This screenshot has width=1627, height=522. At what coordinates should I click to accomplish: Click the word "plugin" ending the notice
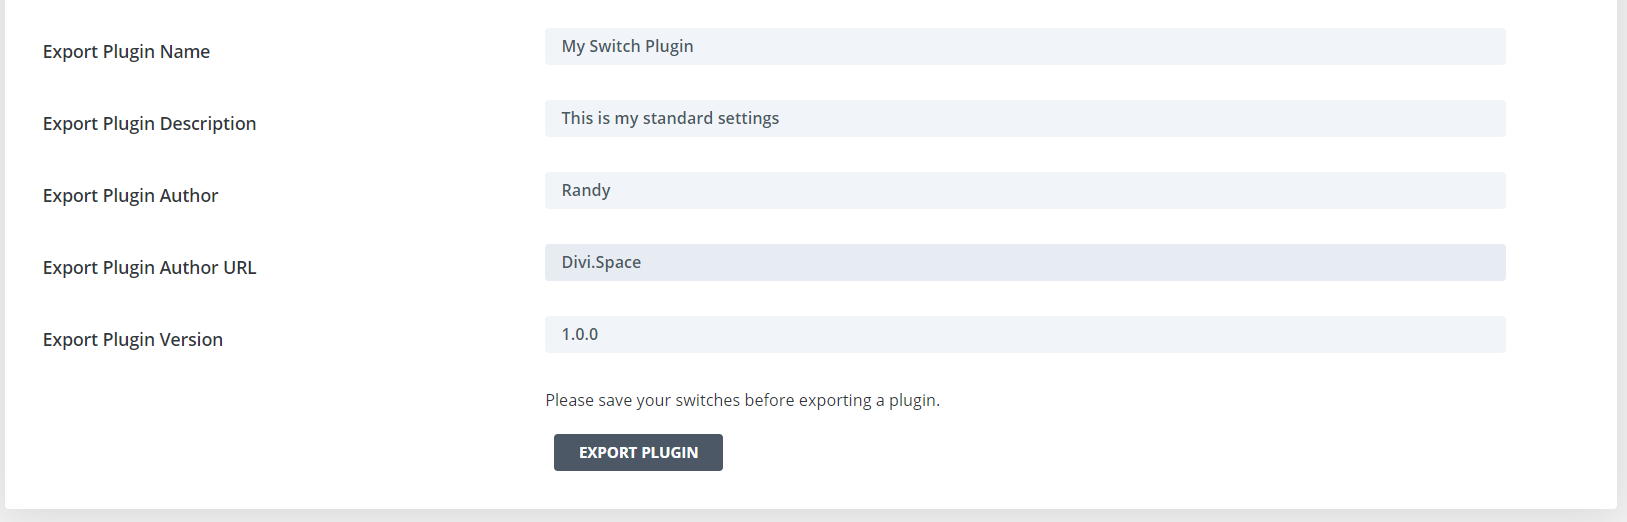point(912,400)
